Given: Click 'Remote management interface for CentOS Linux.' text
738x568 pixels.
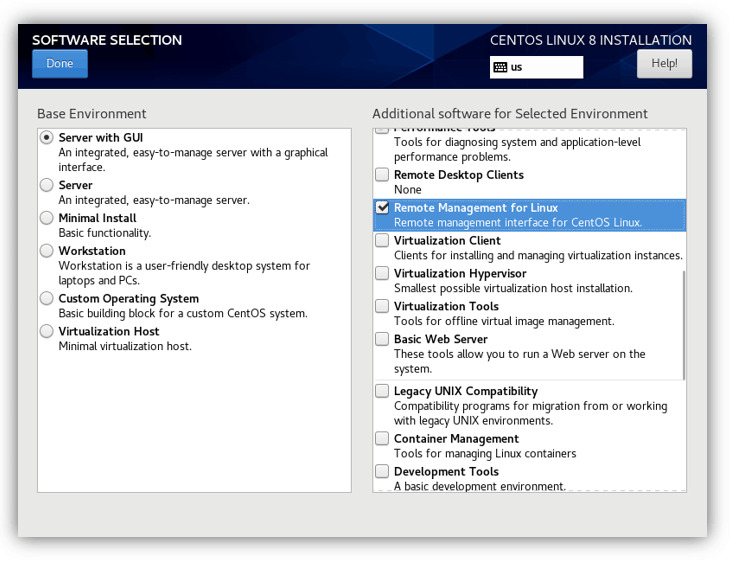Looking at the screenshot, I should click(x=518, y=223).
